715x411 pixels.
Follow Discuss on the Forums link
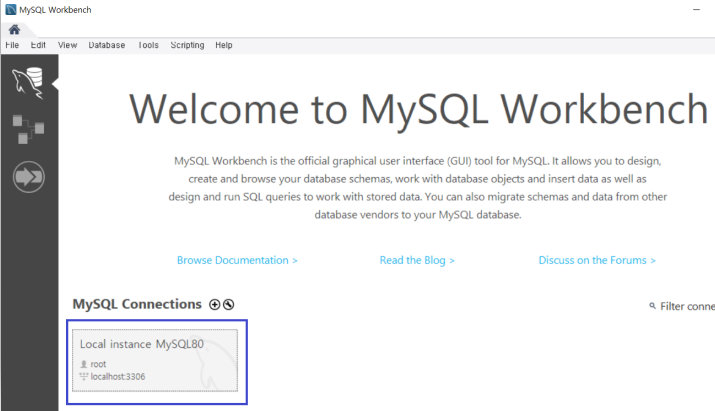tap(597, 260)
